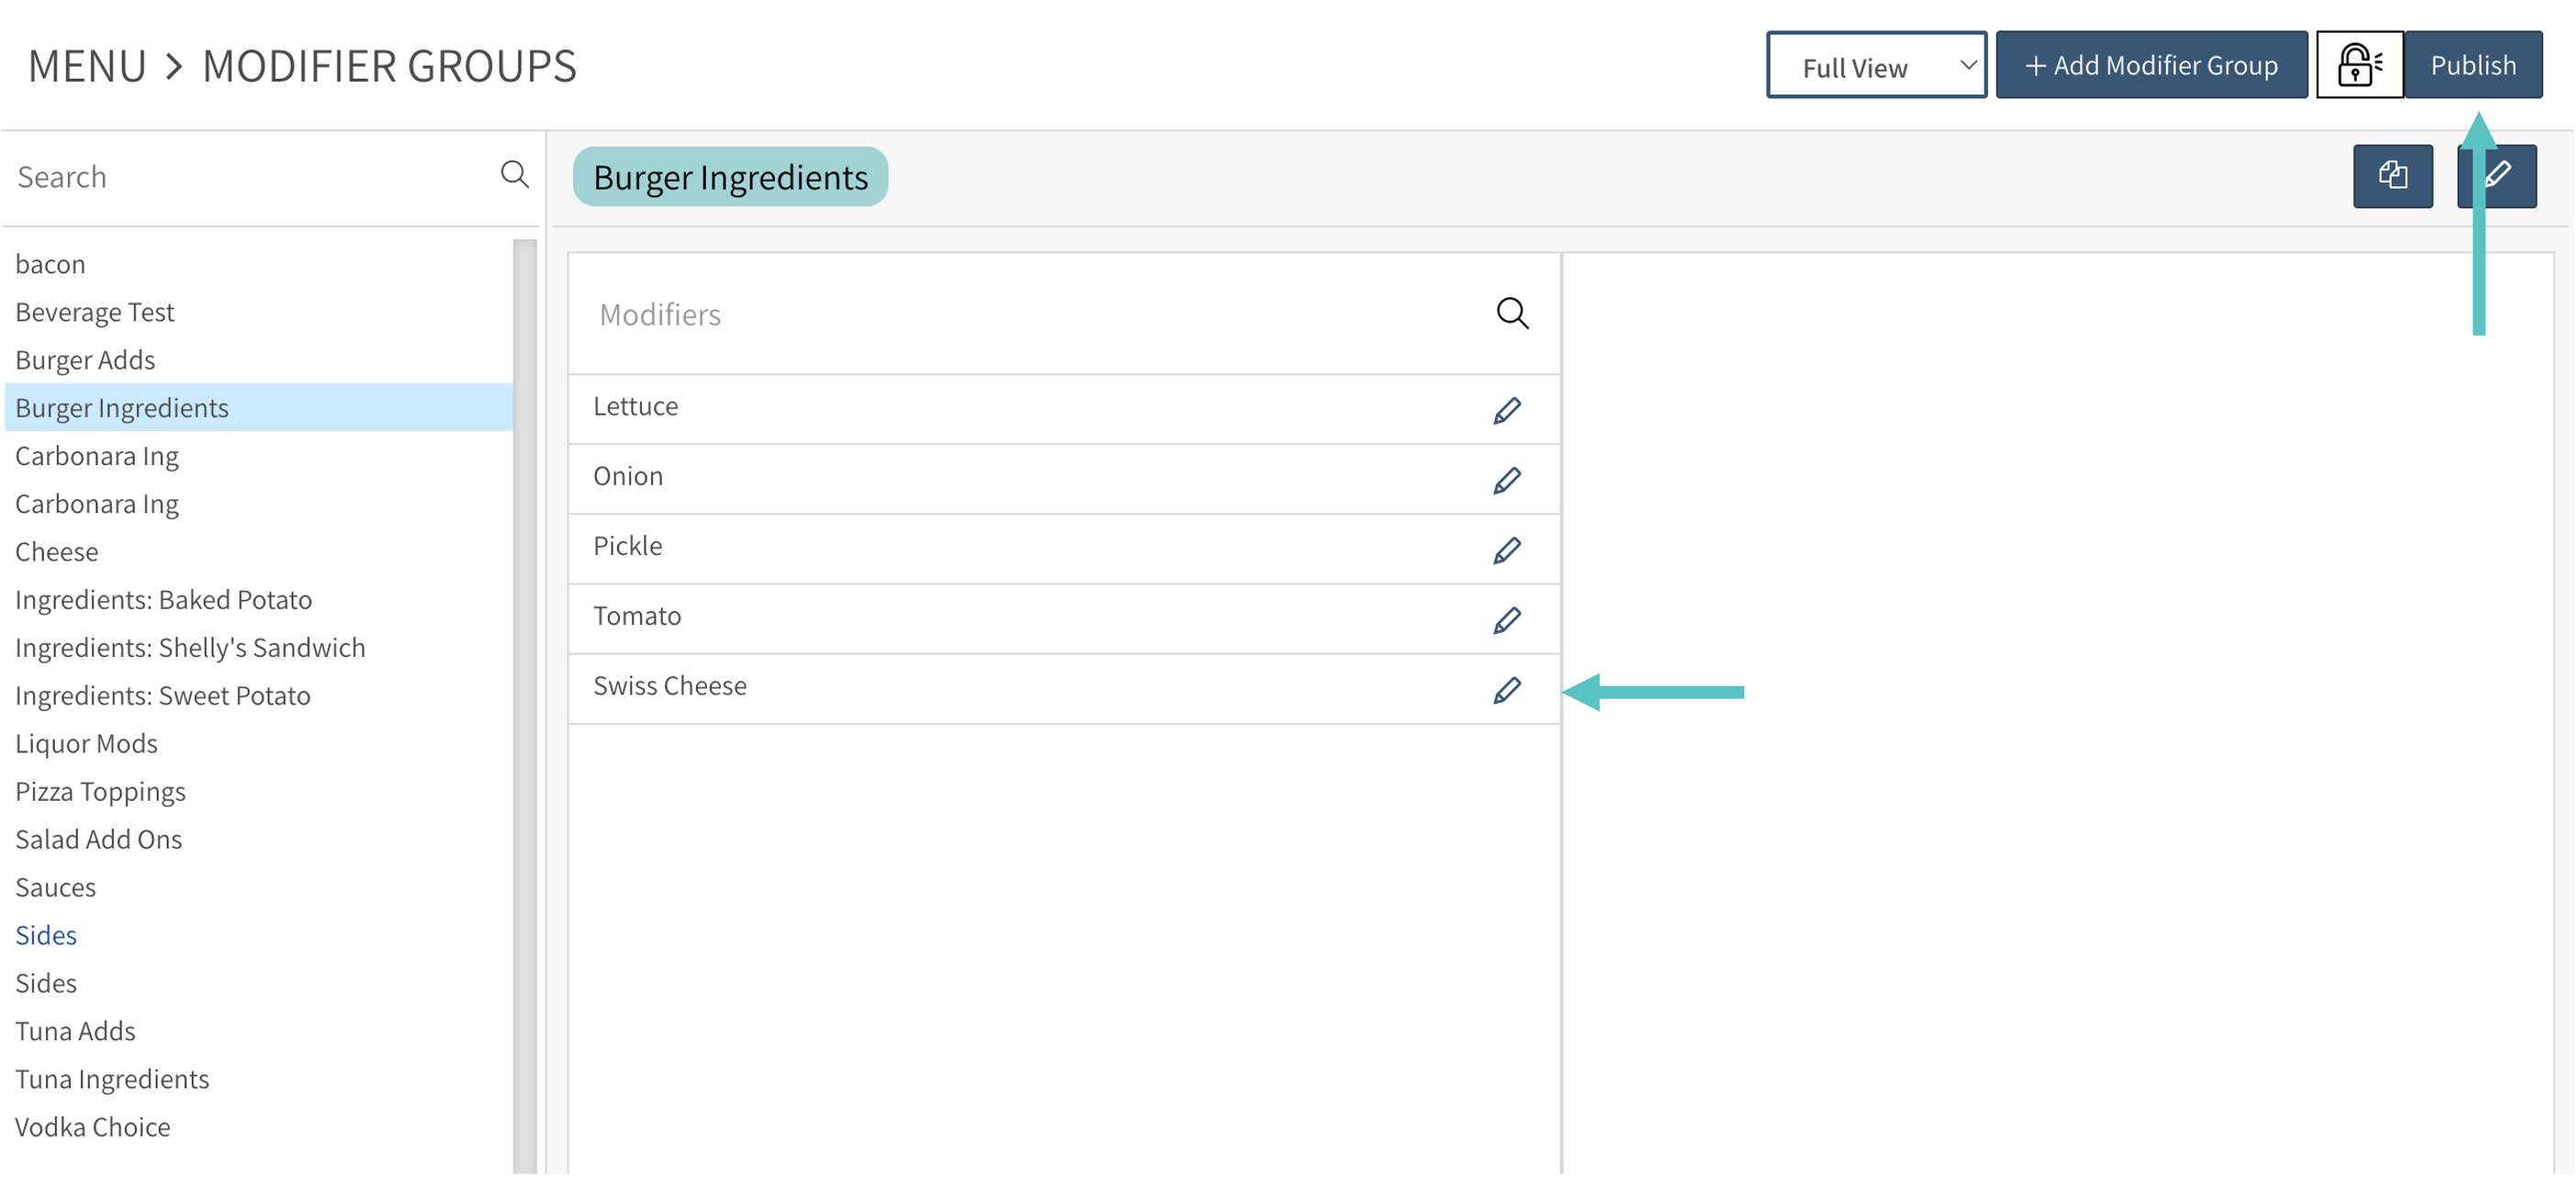Edit Swiss Cheese using its pencil icon

click(x=1506, y=690)
